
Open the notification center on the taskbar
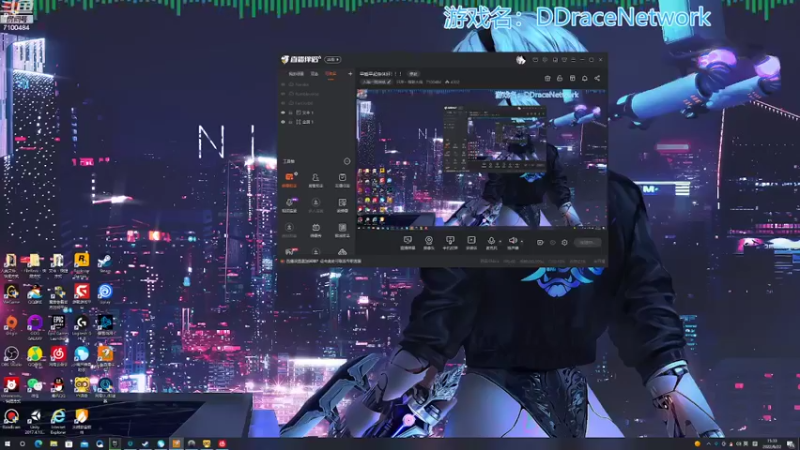click(x=790, y=444)
